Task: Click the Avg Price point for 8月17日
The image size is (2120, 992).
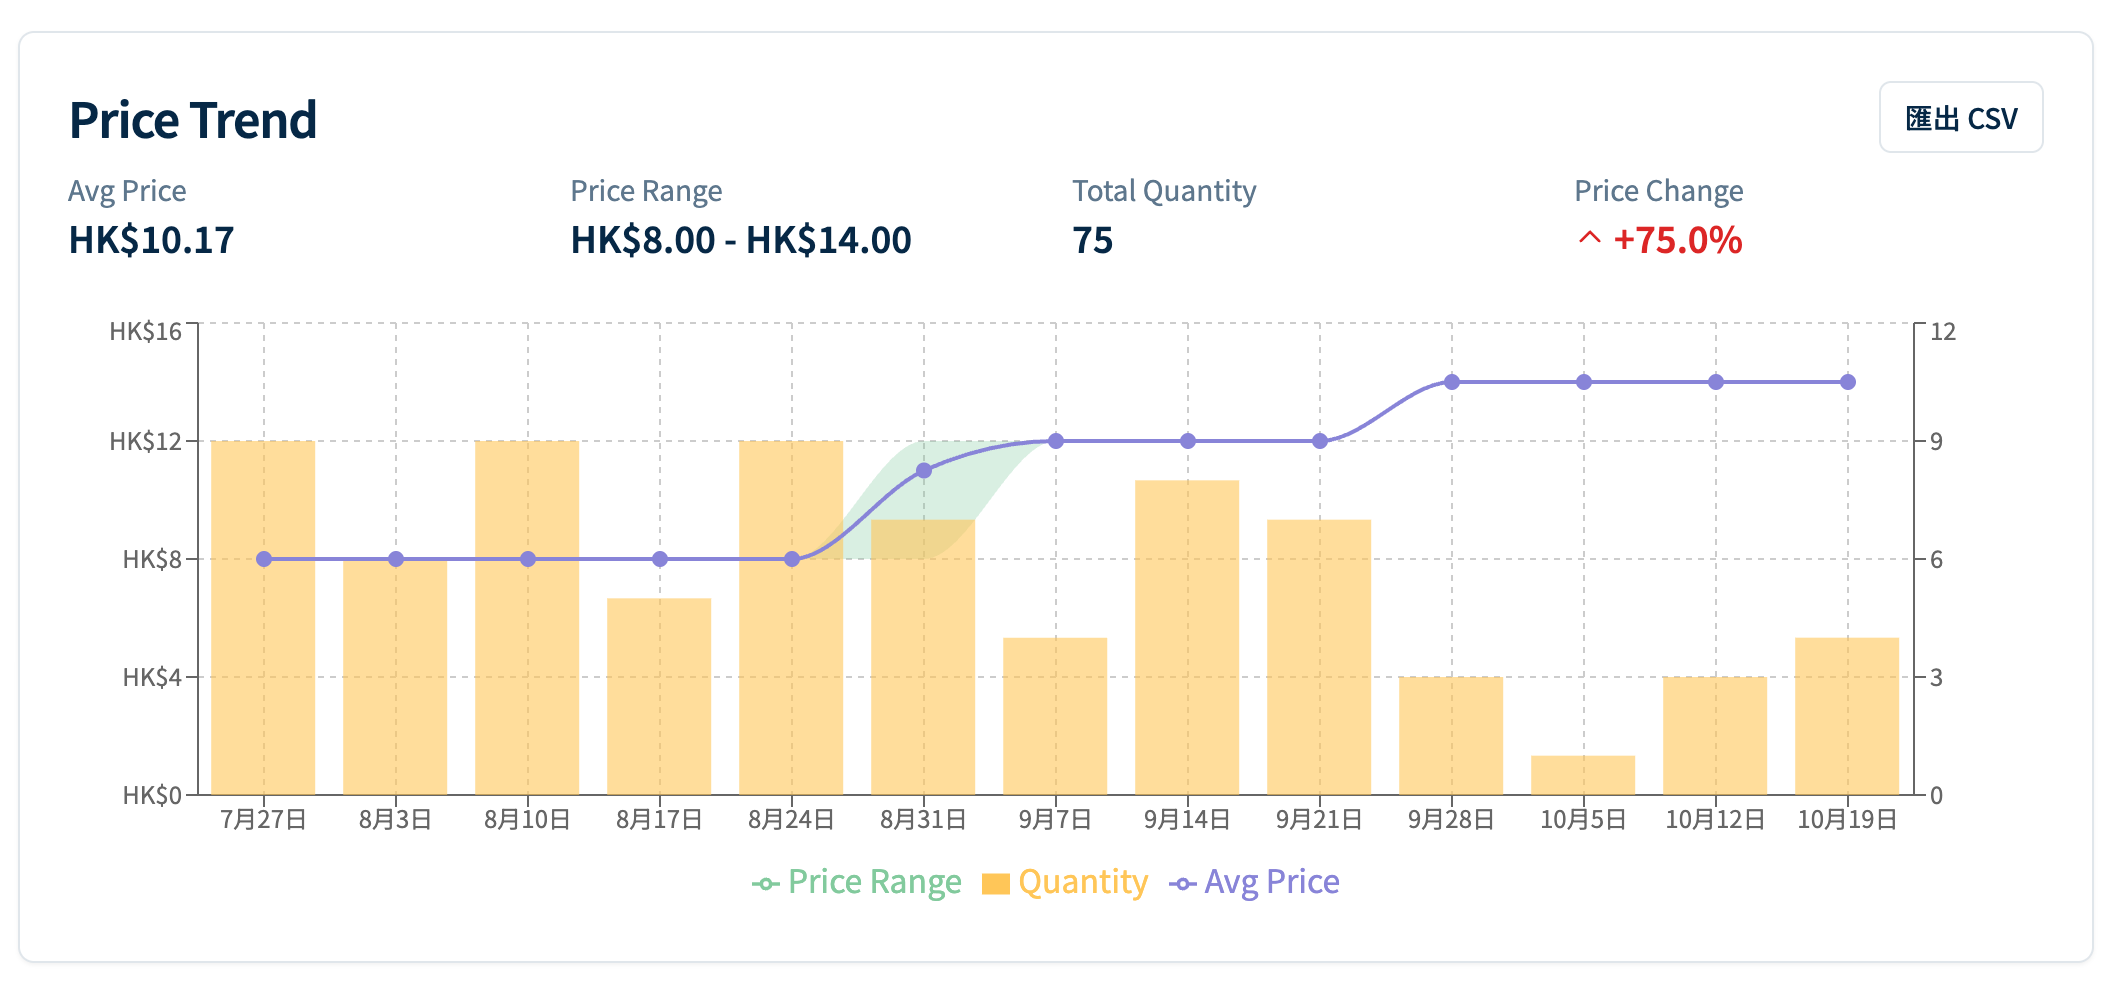Action: [660, 559]
